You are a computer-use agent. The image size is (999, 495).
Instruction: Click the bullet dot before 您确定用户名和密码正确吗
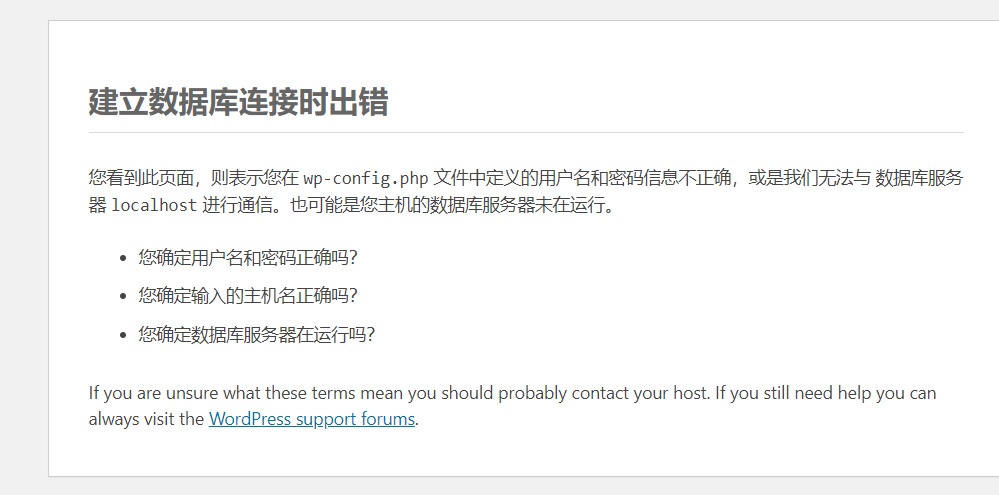click(124, 258)
